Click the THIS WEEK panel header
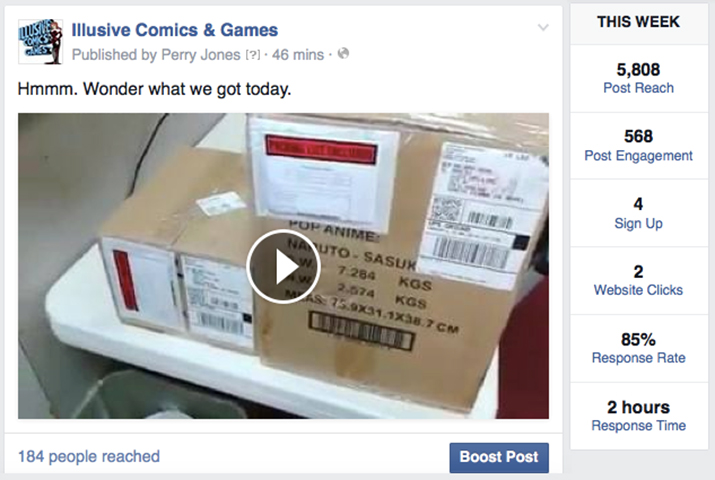Screen dimensions: 715x480 [638, 22]
